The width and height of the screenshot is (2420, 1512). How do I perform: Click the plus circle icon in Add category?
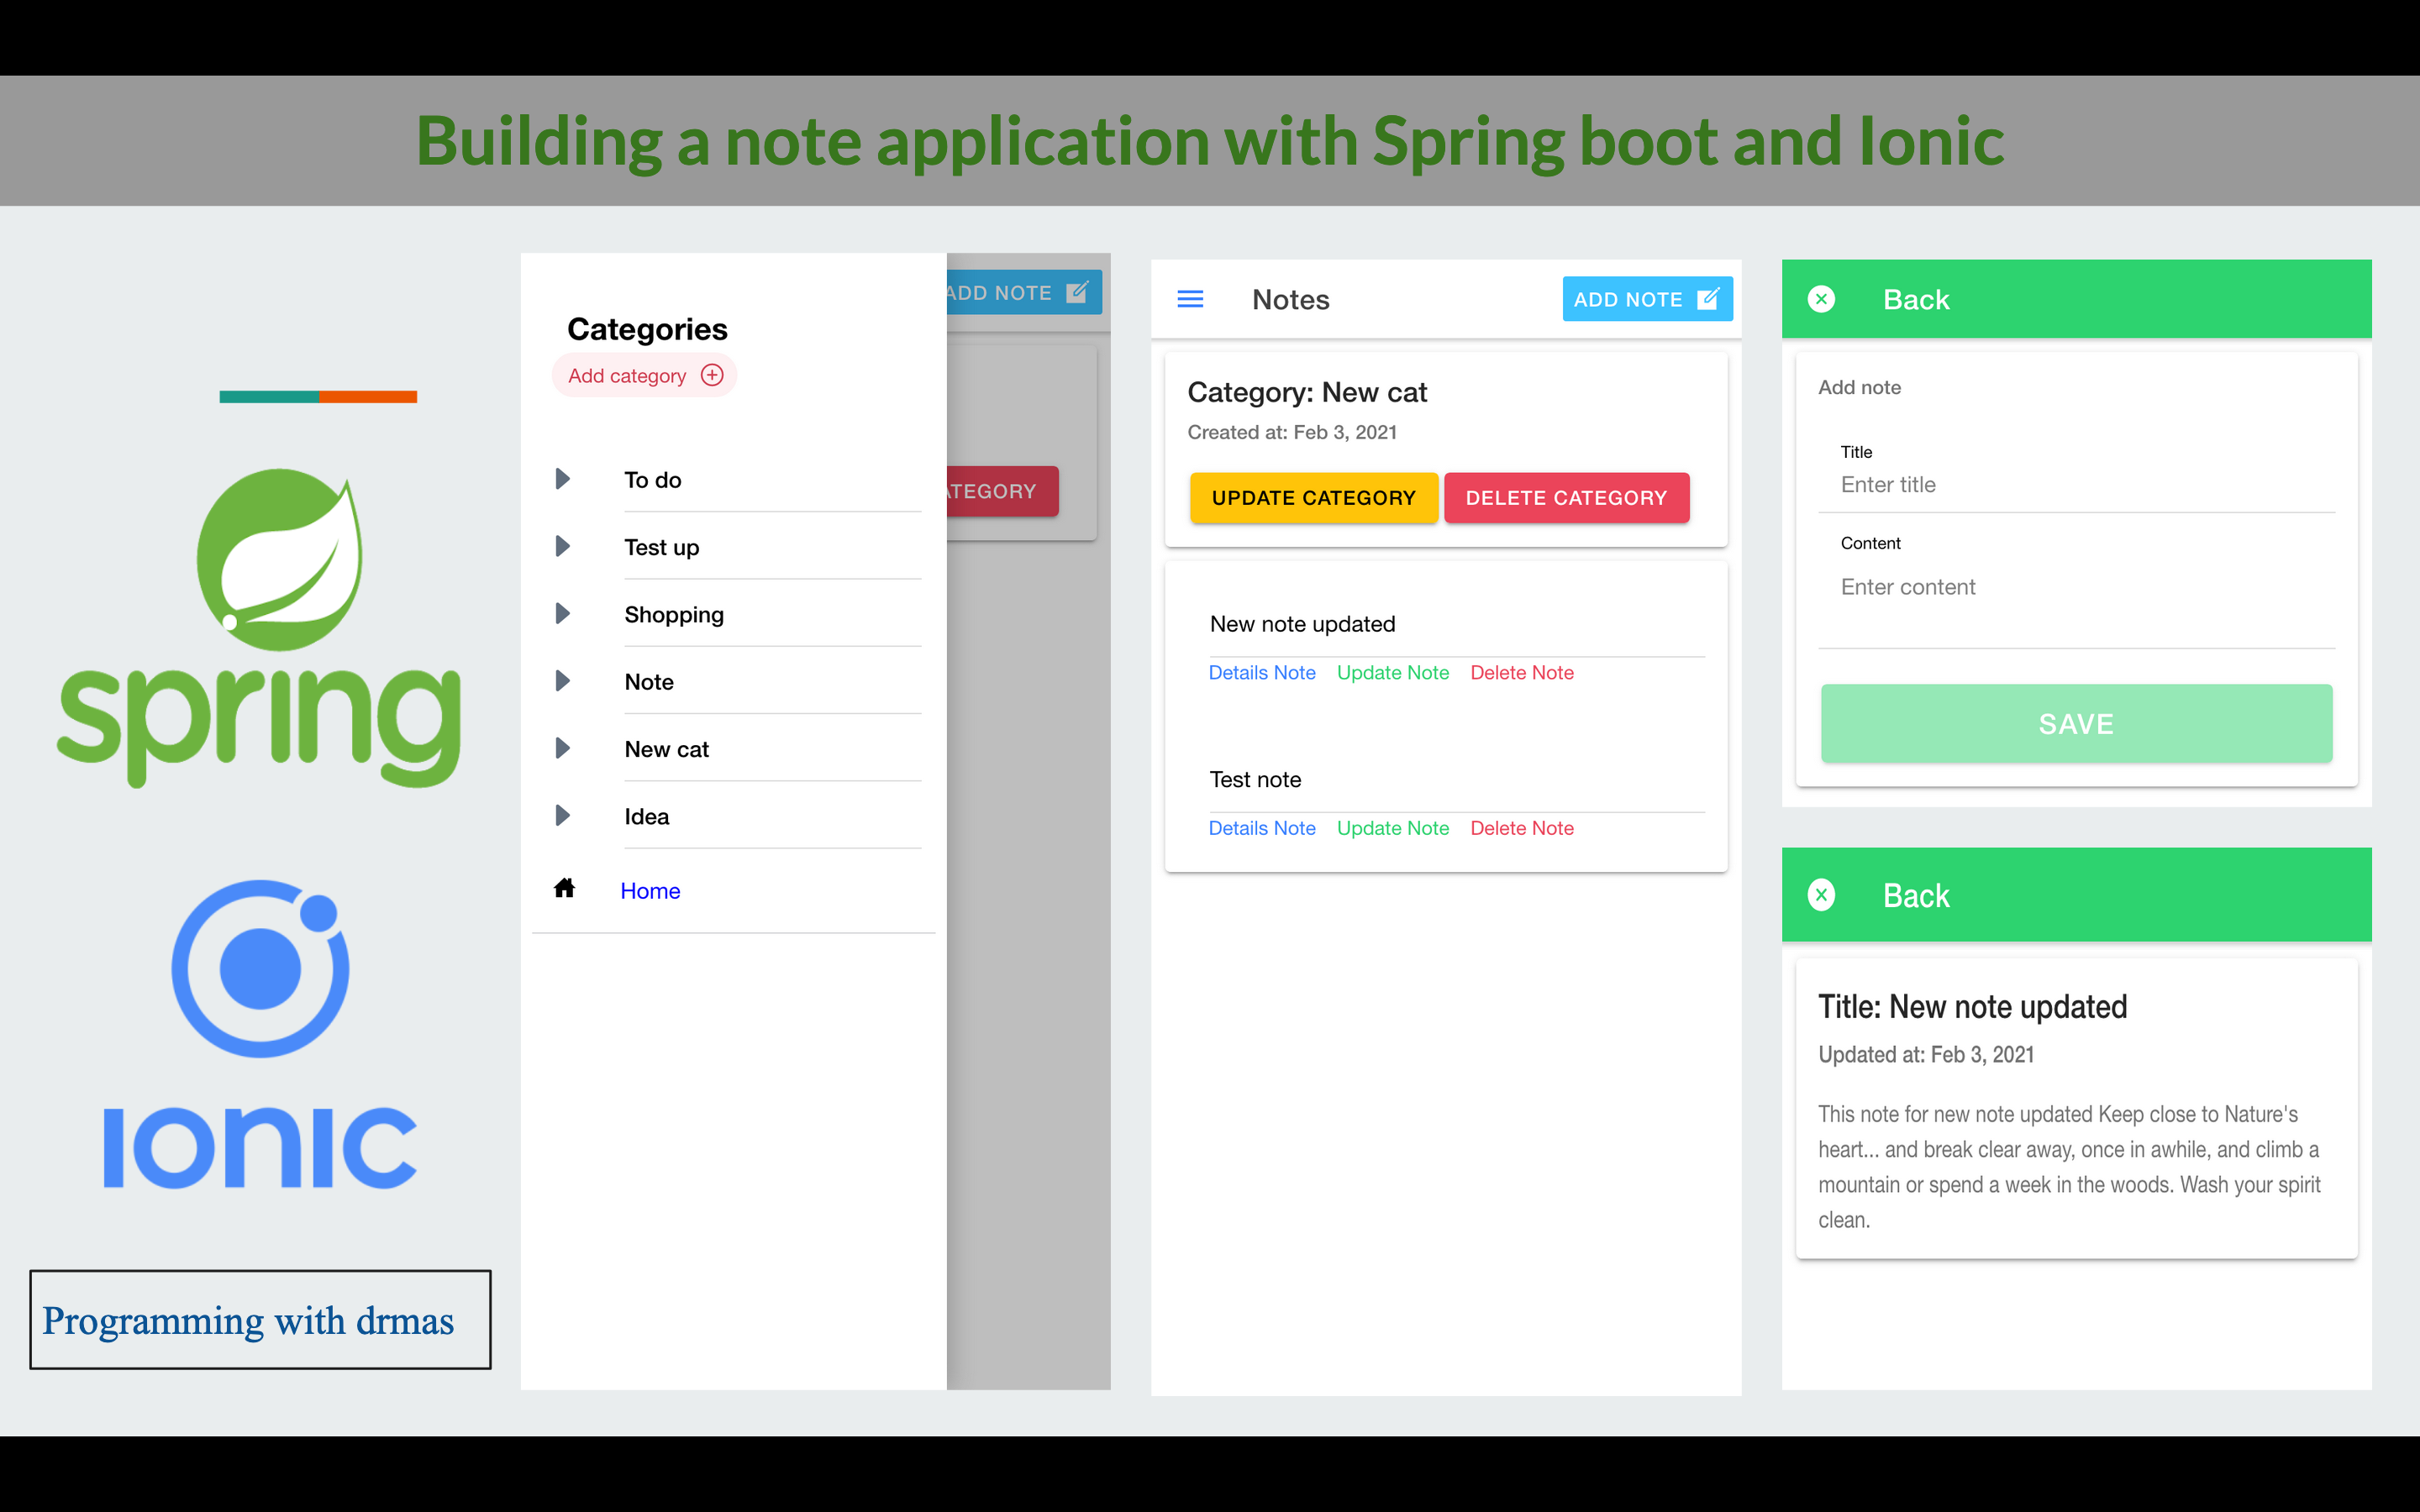tap(712, 375)
